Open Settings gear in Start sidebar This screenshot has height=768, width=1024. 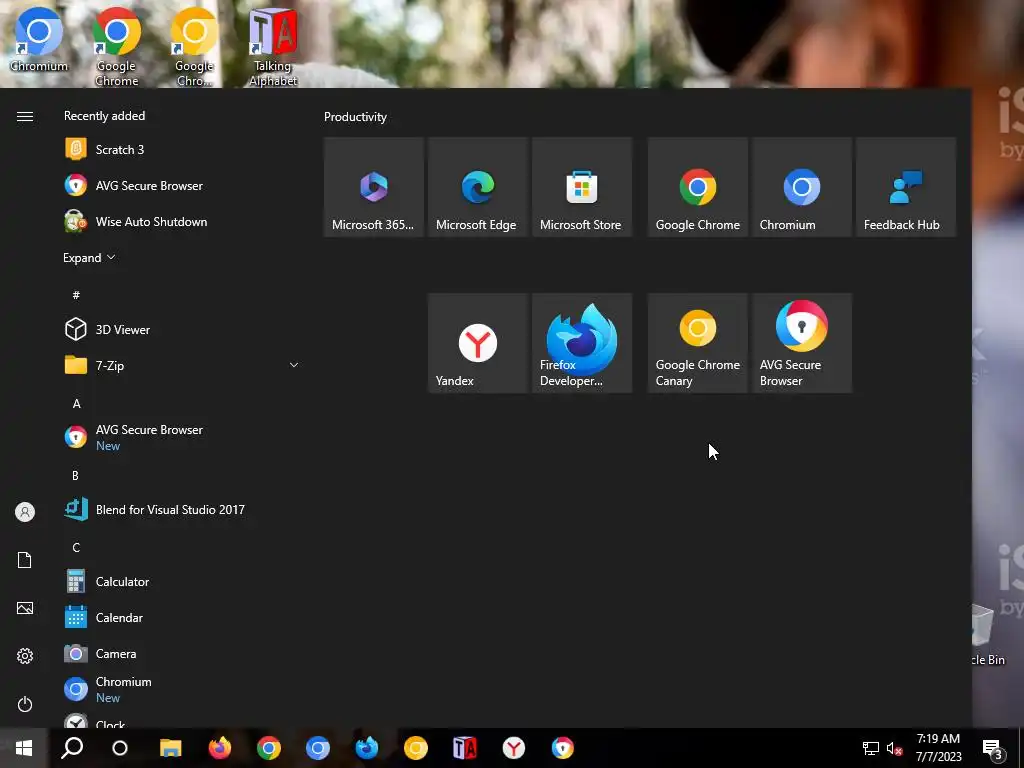click(25, 656)
